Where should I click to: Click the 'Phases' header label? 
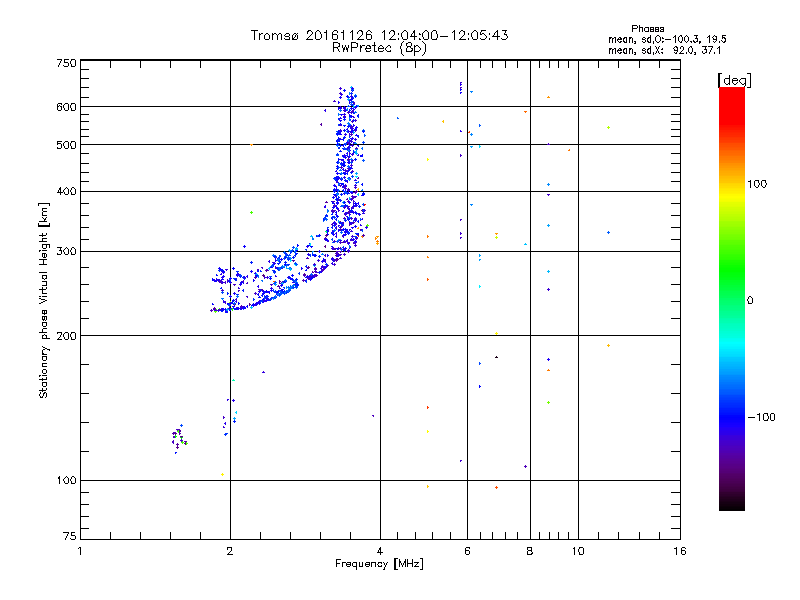pos(647,29)
